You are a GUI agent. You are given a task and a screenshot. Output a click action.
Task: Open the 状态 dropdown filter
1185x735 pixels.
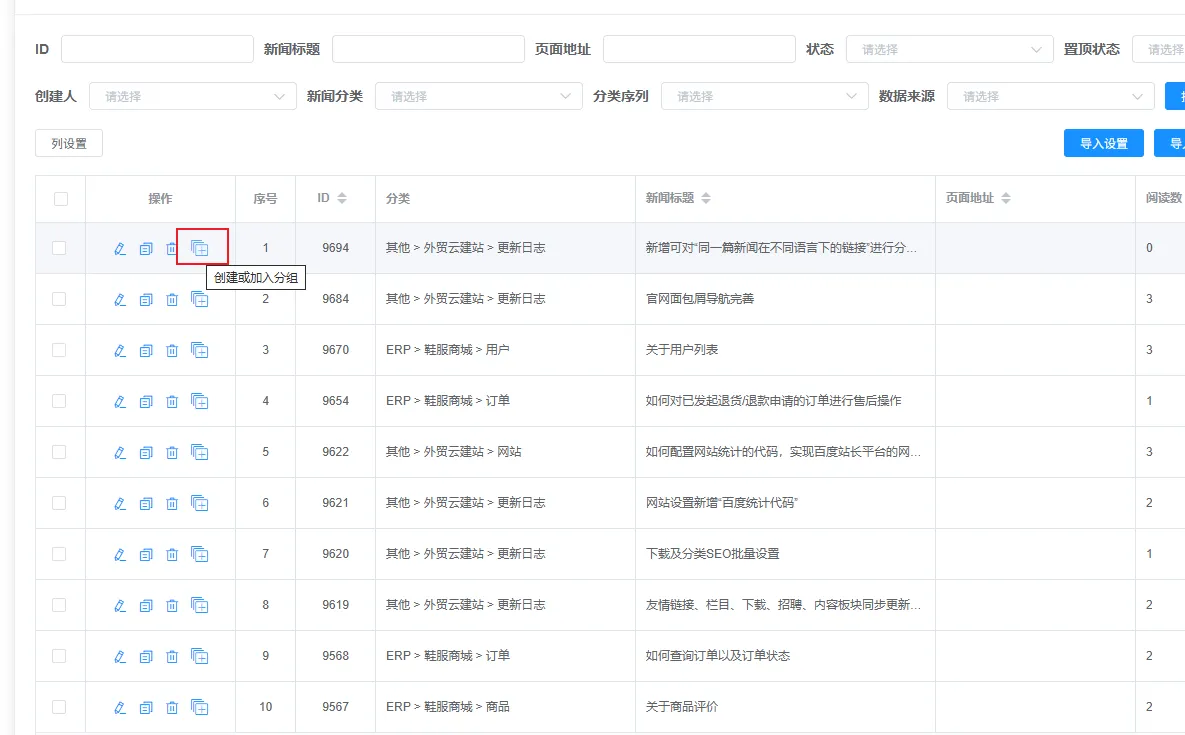pyautogui.click(x=949, y=49)
